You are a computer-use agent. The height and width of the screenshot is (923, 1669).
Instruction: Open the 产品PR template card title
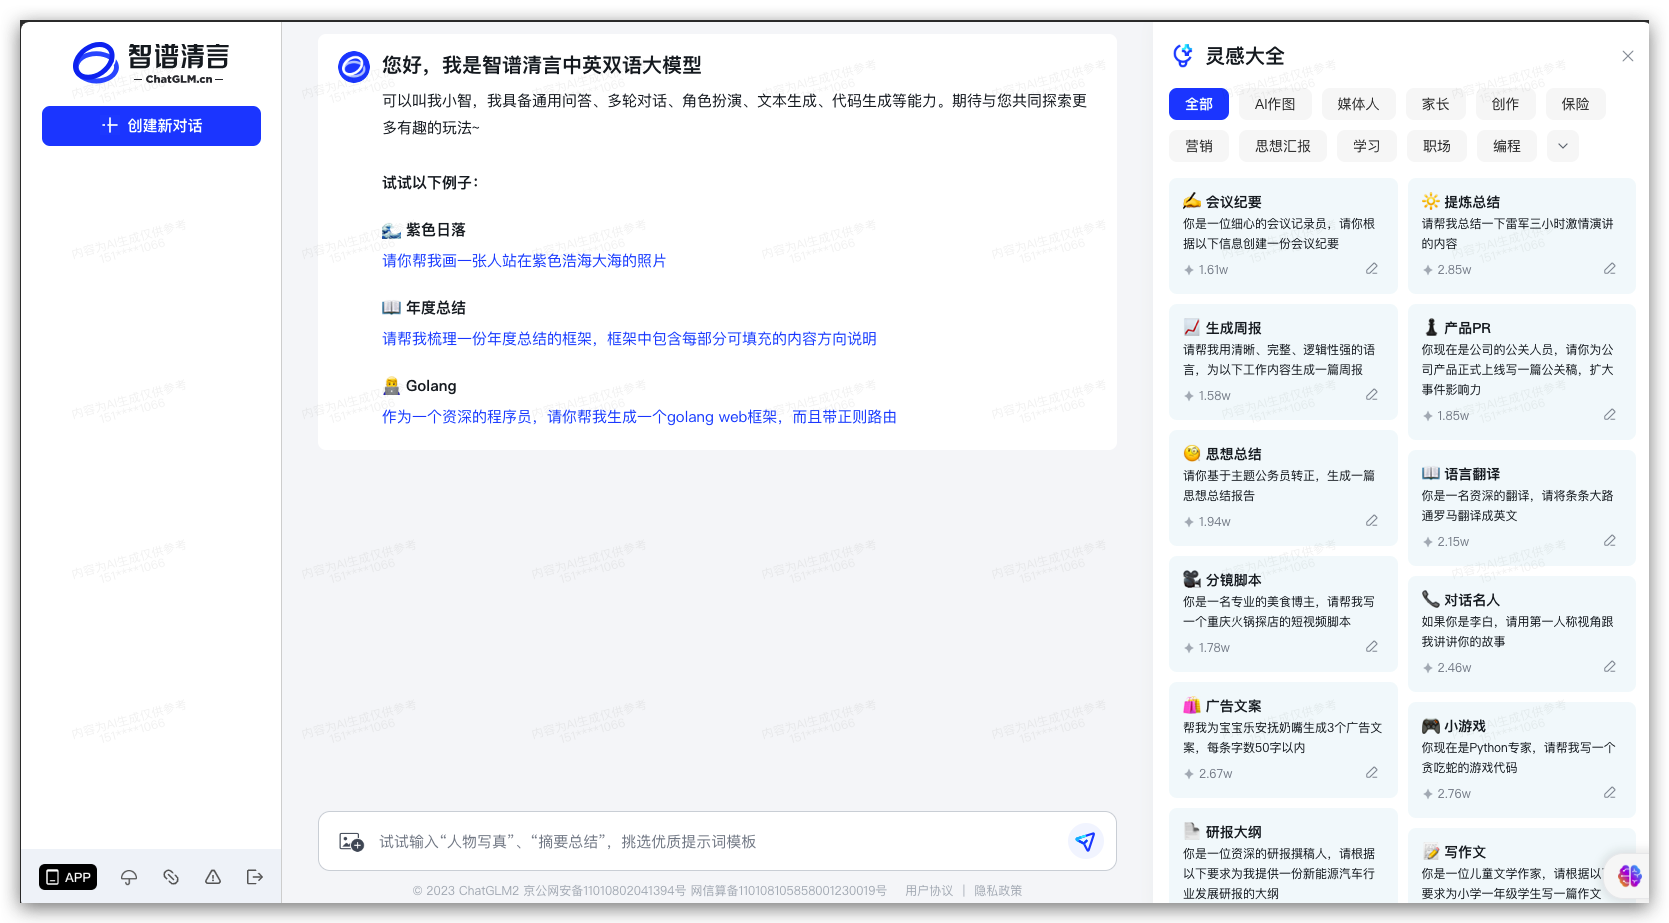coord(1467,328)
